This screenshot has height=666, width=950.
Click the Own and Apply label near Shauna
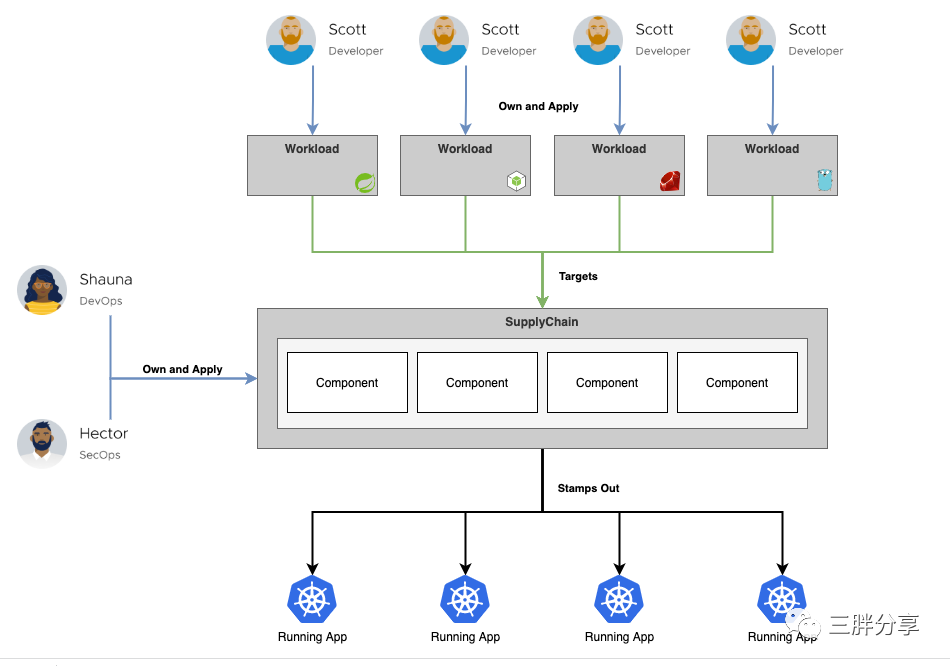point(182,370)
